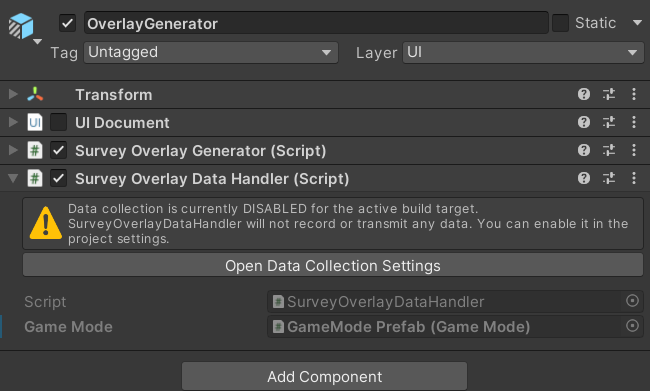This screenshot has width=650, height=391.
Task: Select the Survey Overlay Data Handler (Script) title
Action: click(212, 179)
